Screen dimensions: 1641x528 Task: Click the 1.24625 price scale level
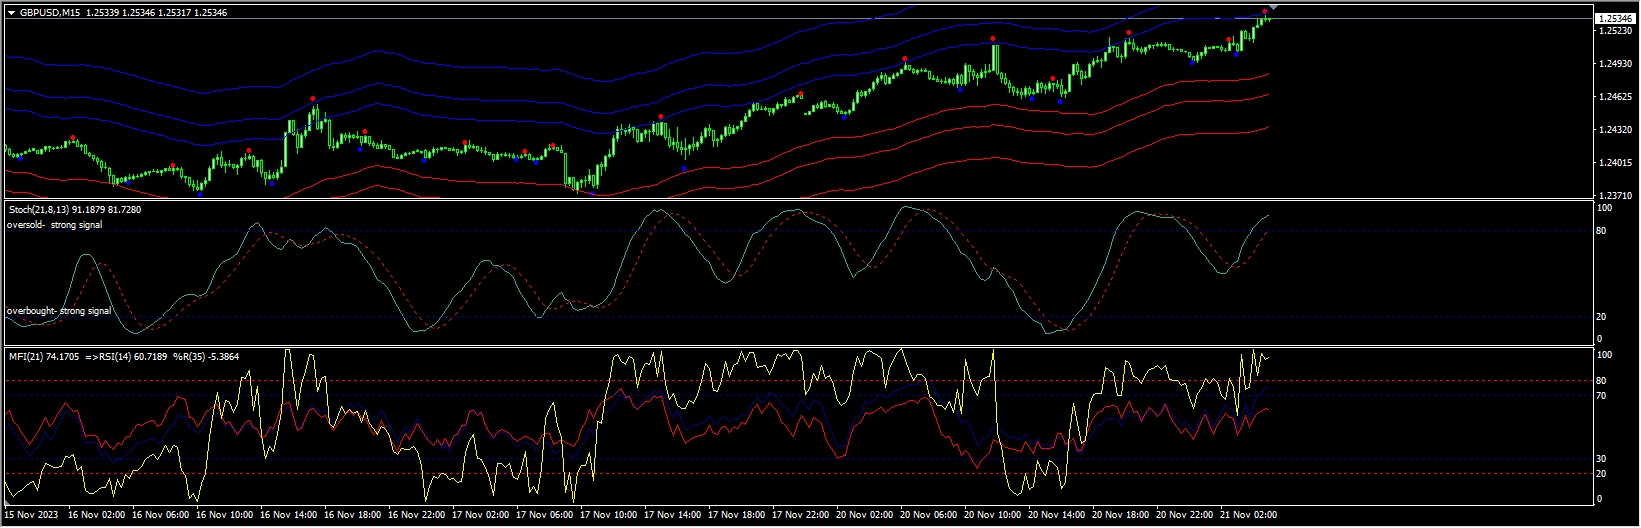point(1615,97)
